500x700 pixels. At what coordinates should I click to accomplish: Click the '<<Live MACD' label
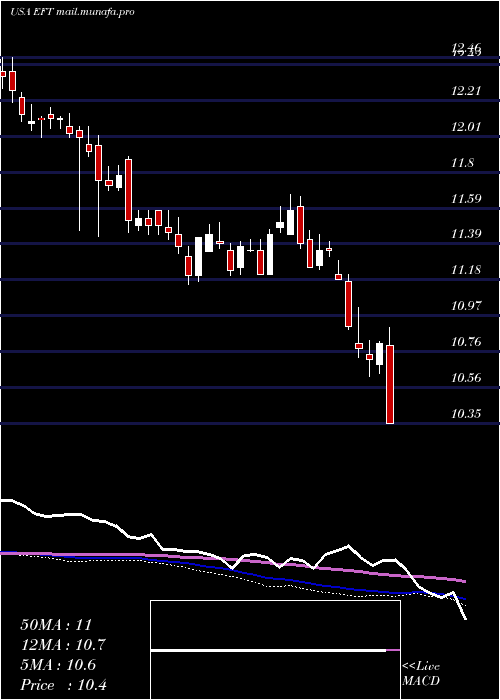[421, 674]
